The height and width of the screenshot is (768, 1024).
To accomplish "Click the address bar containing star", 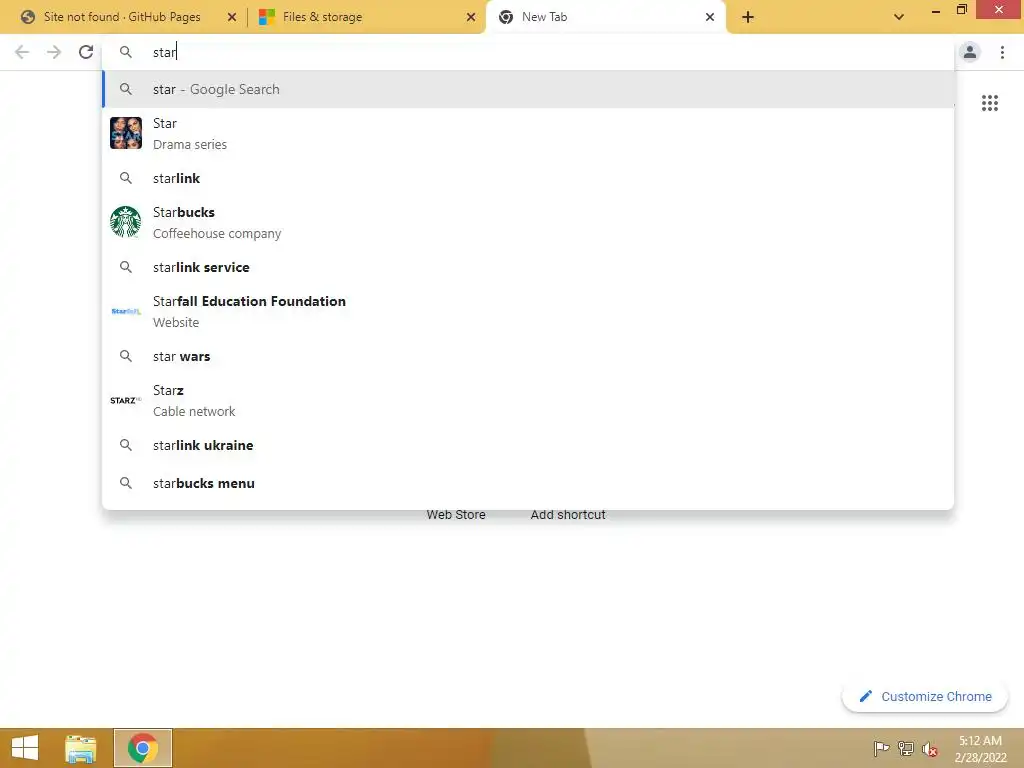I will coord(528,52).
